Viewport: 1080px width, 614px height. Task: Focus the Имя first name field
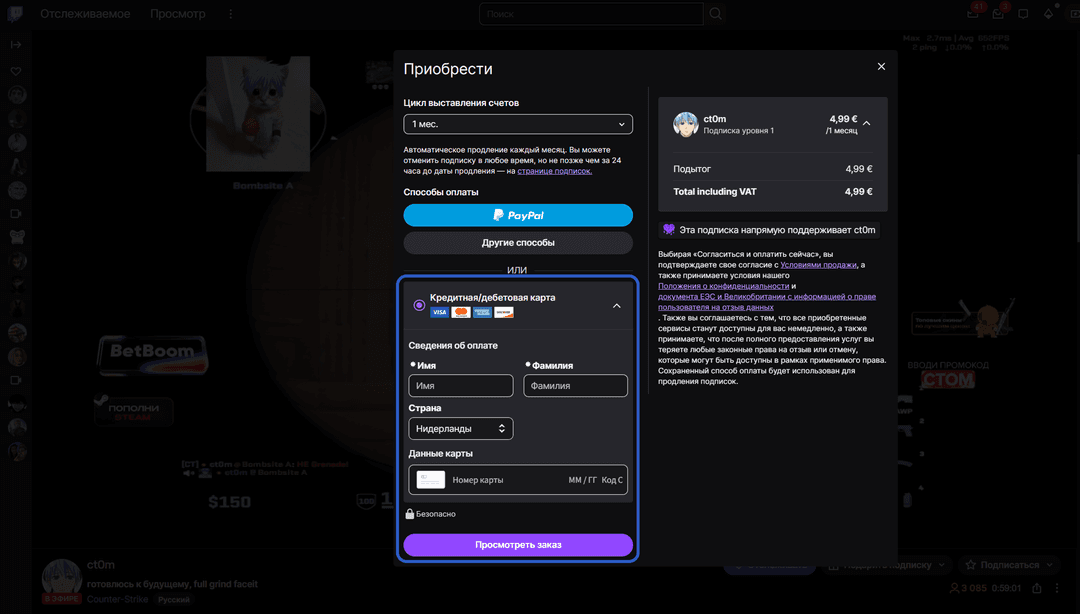(x=461, y=386)
